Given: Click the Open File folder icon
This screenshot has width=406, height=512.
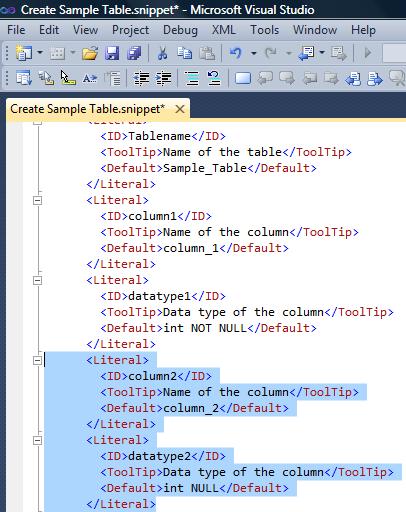Looking at the screenshot, I should click(90, 53).
